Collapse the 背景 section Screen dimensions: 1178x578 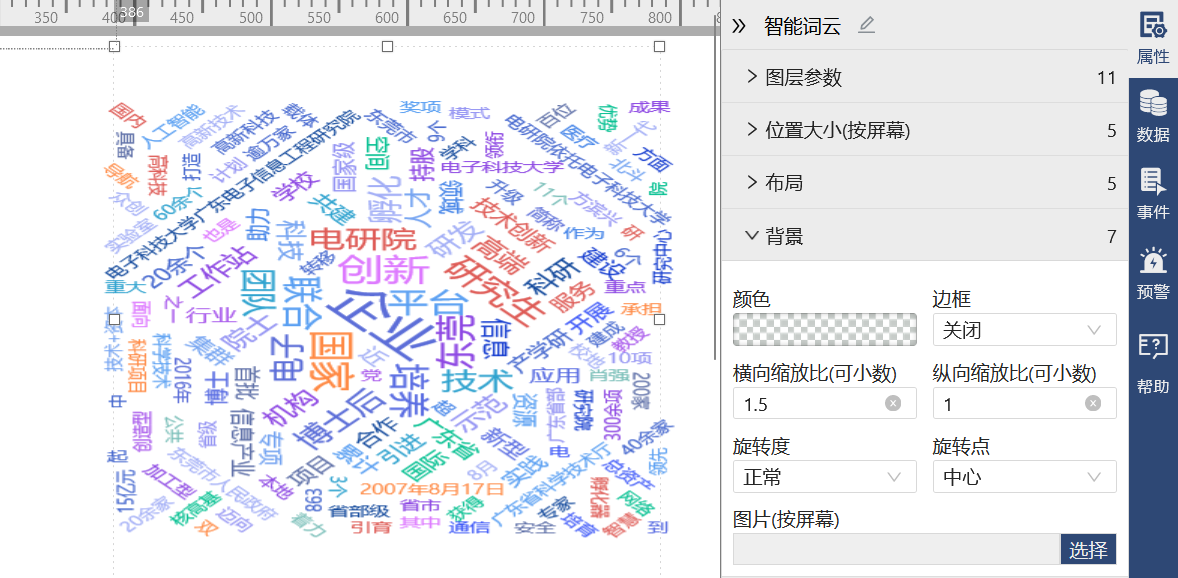click(x=924, y=236)
